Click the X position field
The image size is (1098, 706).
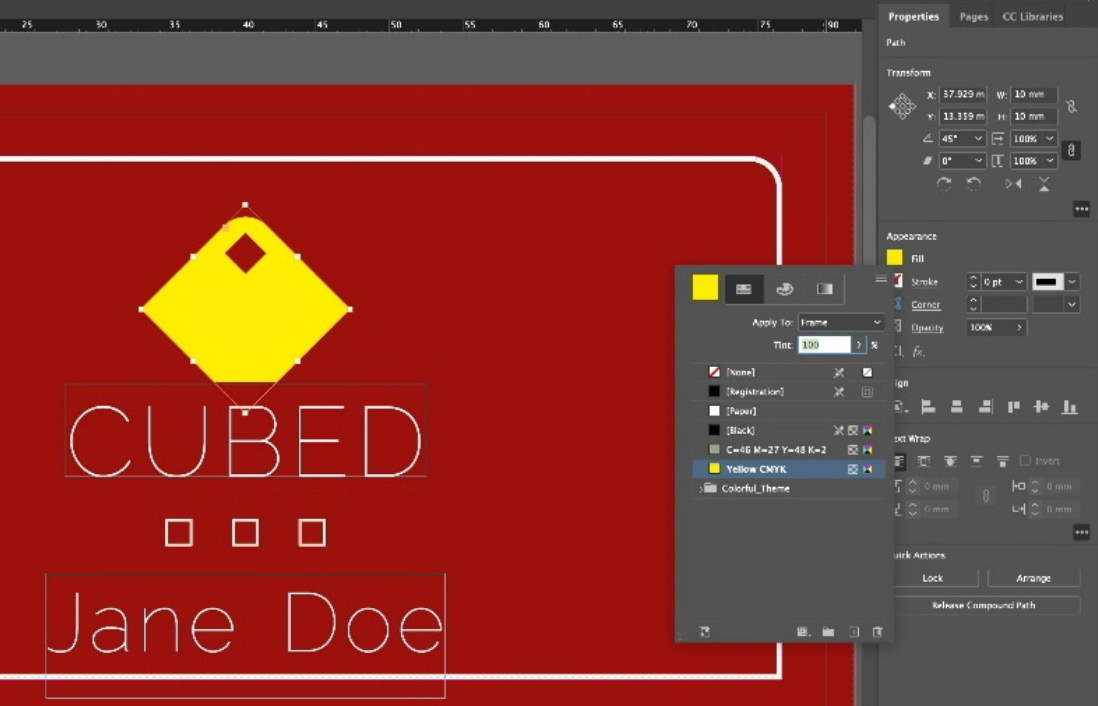pyautogui.click(x=962, y=94)
